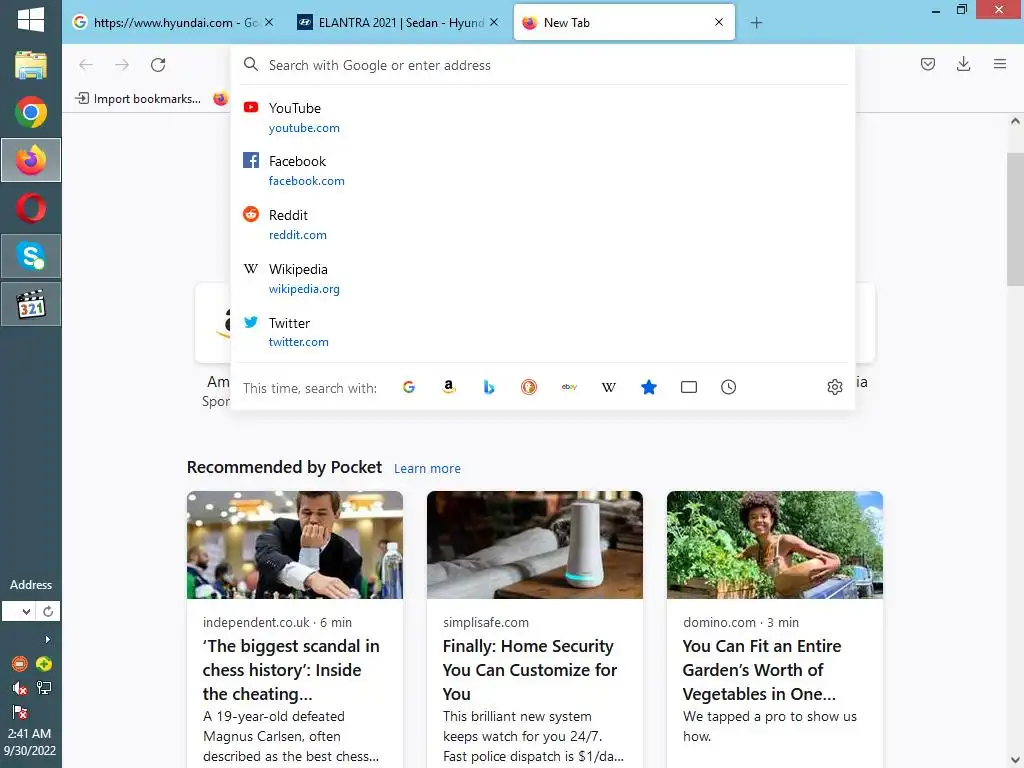Search this time with eBay
Viewport: 1024px width, 768px height.
[x=569, y=387]
